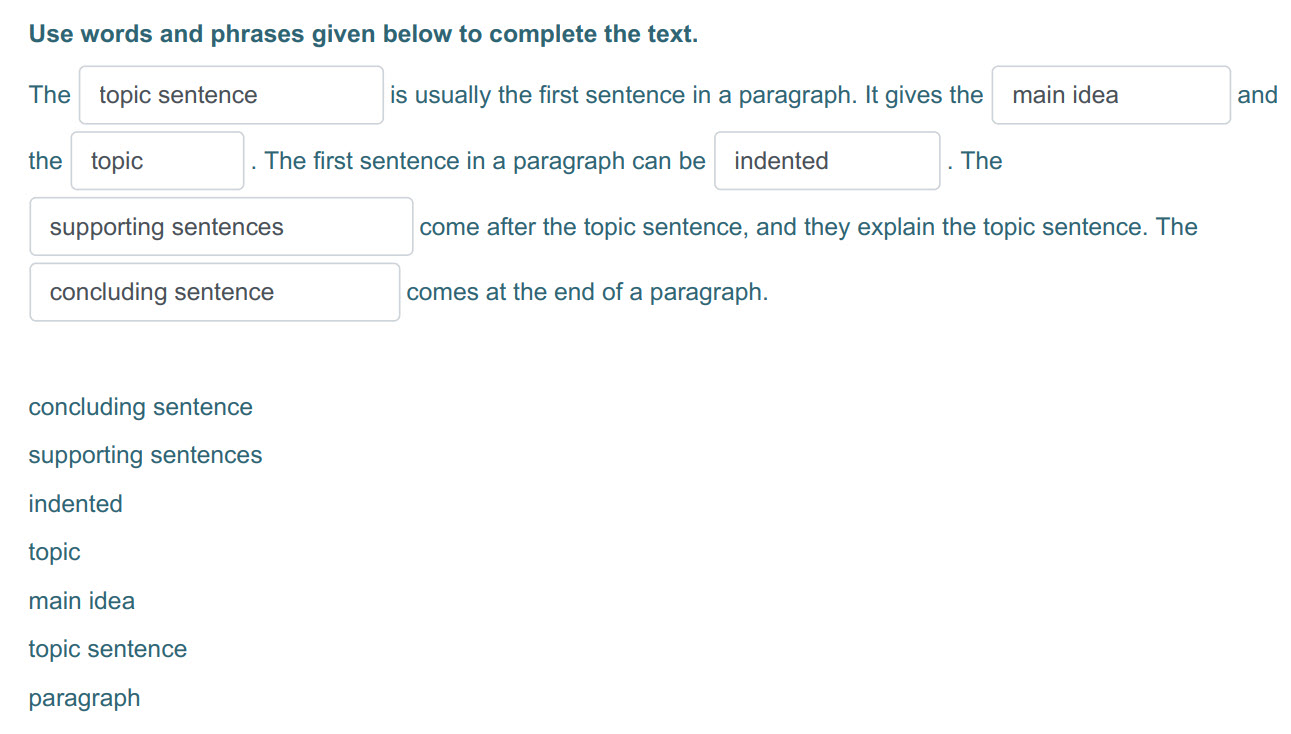Screen dimensions: 1291x734
Task: Click the 'supporting sentences' answer box
Action: click(221, 227)
